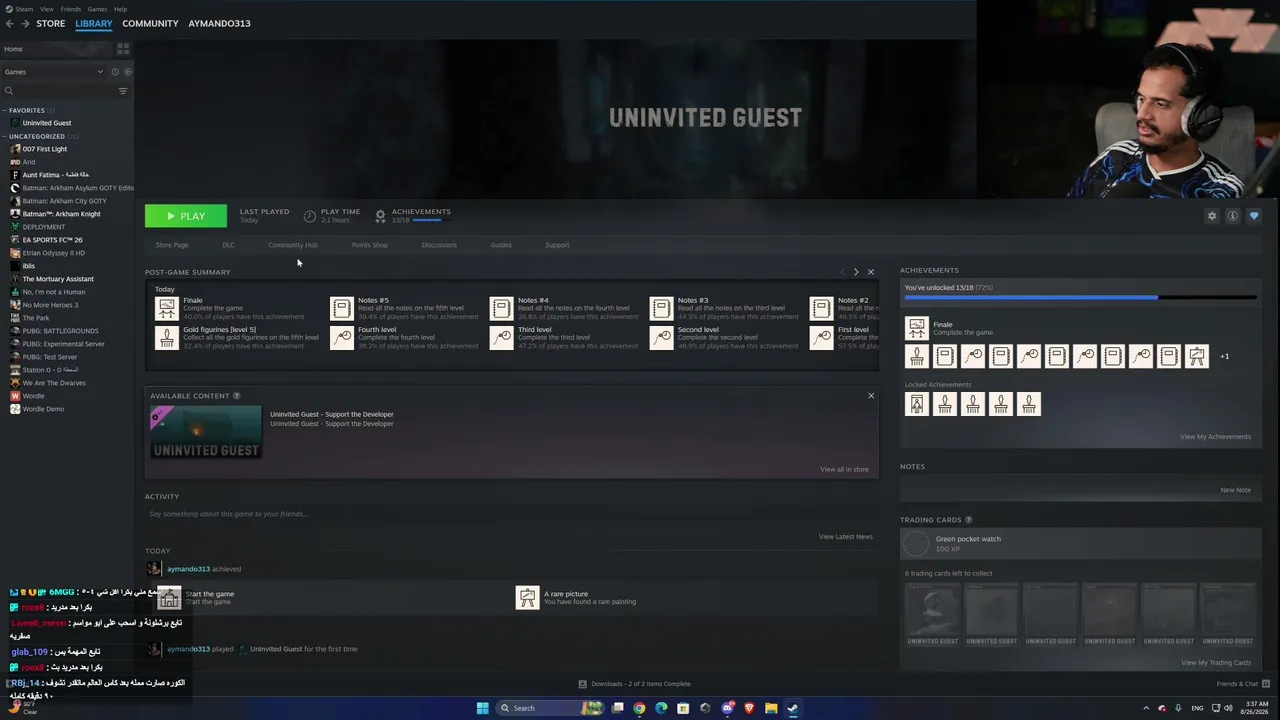Open the Friends menu
This screenshot has width=1280, height=720.
[70, 9]
